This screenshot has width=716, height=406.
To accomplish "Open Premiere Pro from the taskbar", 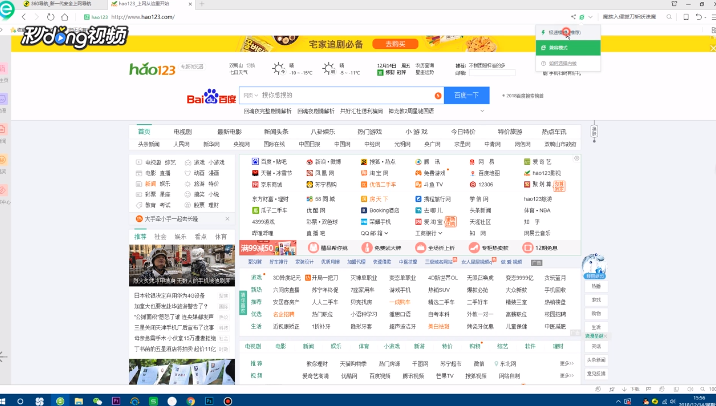I will coord(116,401).
